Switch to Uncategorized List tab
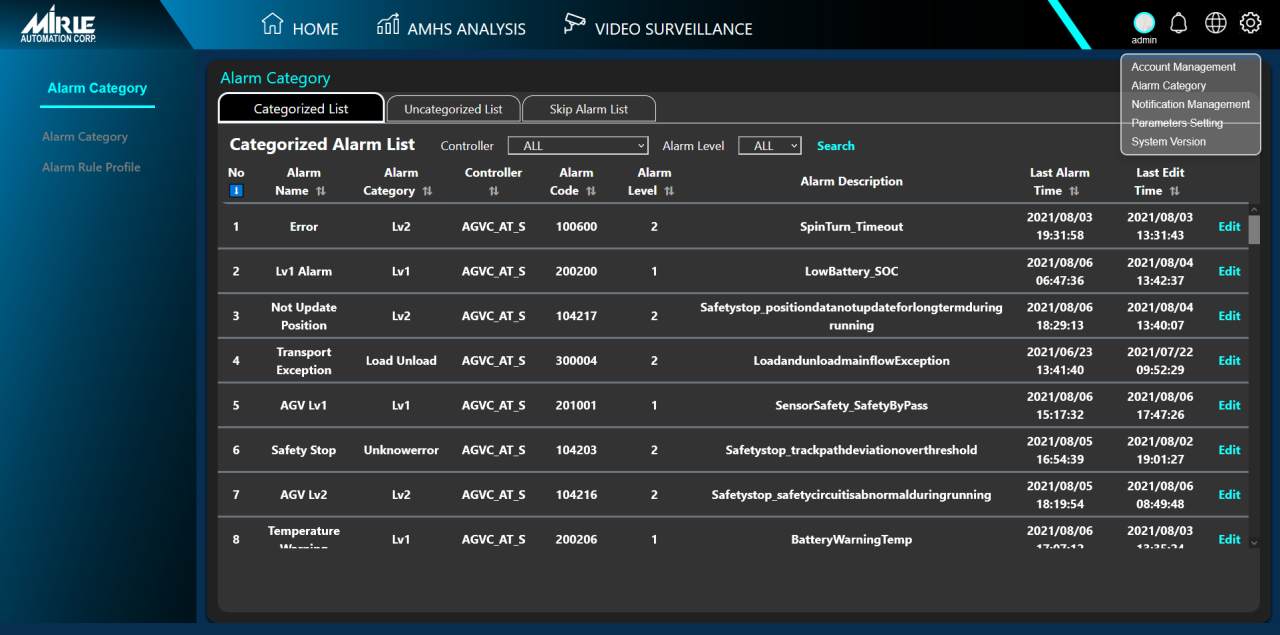Image resolution: width=1280 pixels, height=635 pixels. coord(453,109)
